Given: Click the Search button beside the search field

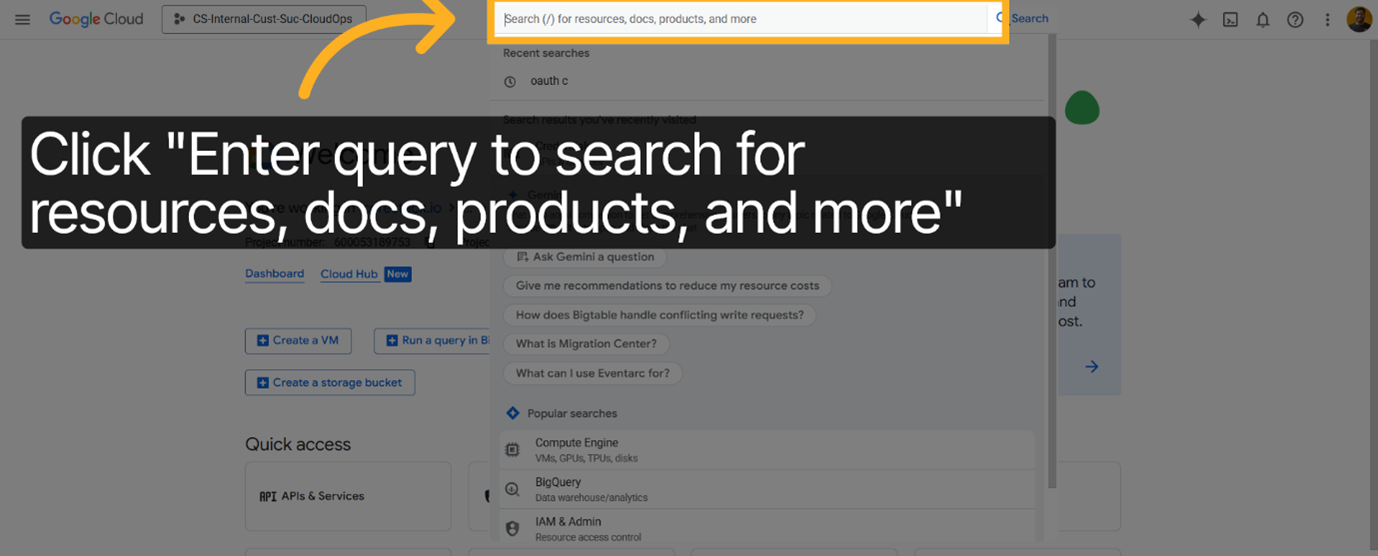Looking at the screenshot, I should [1021, 19].
